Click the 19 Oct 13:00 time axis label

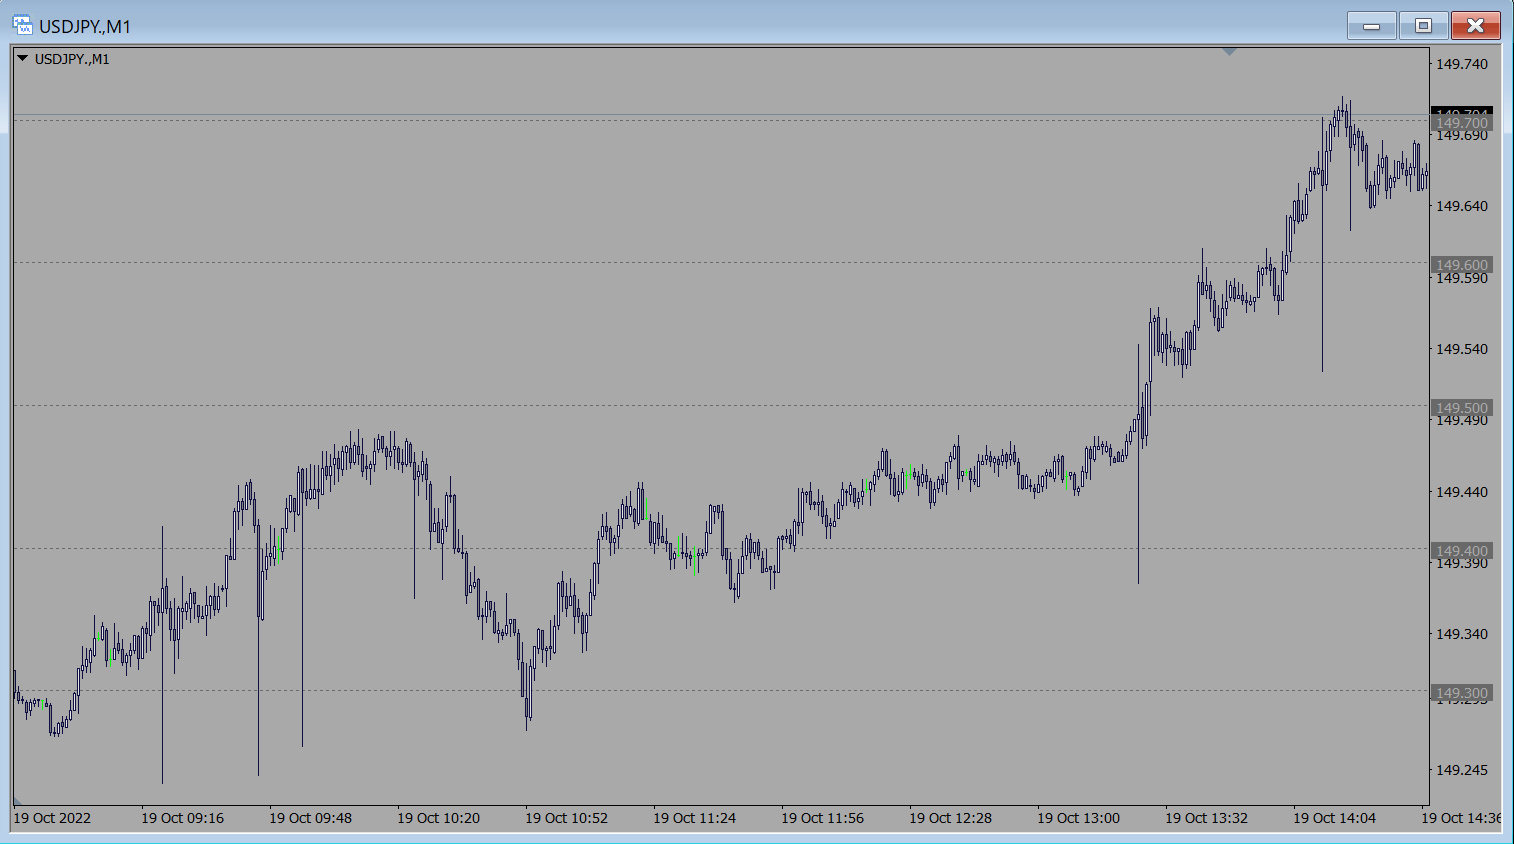coord(1078,818)
